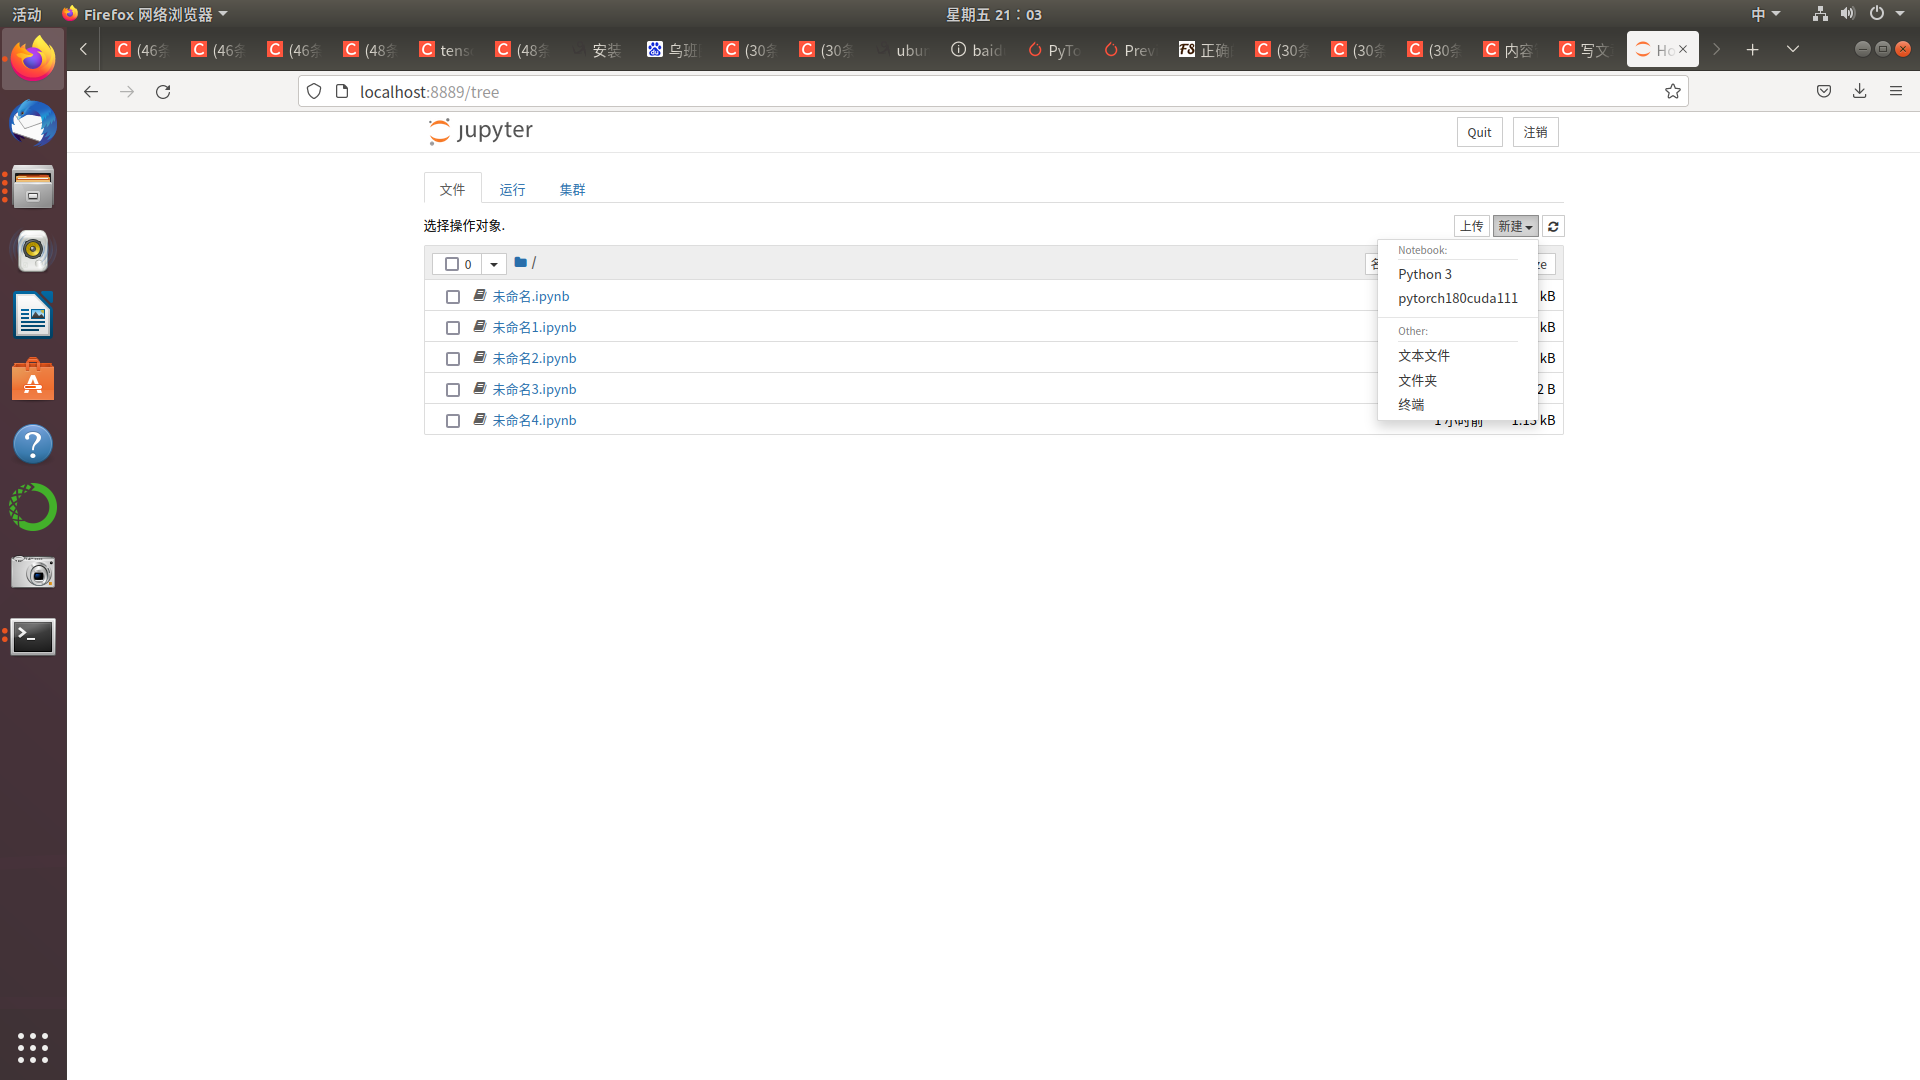Open a new tab with the plus icon
This screenshot has width=1920, height=1080.
click(x=1753, y=49)
